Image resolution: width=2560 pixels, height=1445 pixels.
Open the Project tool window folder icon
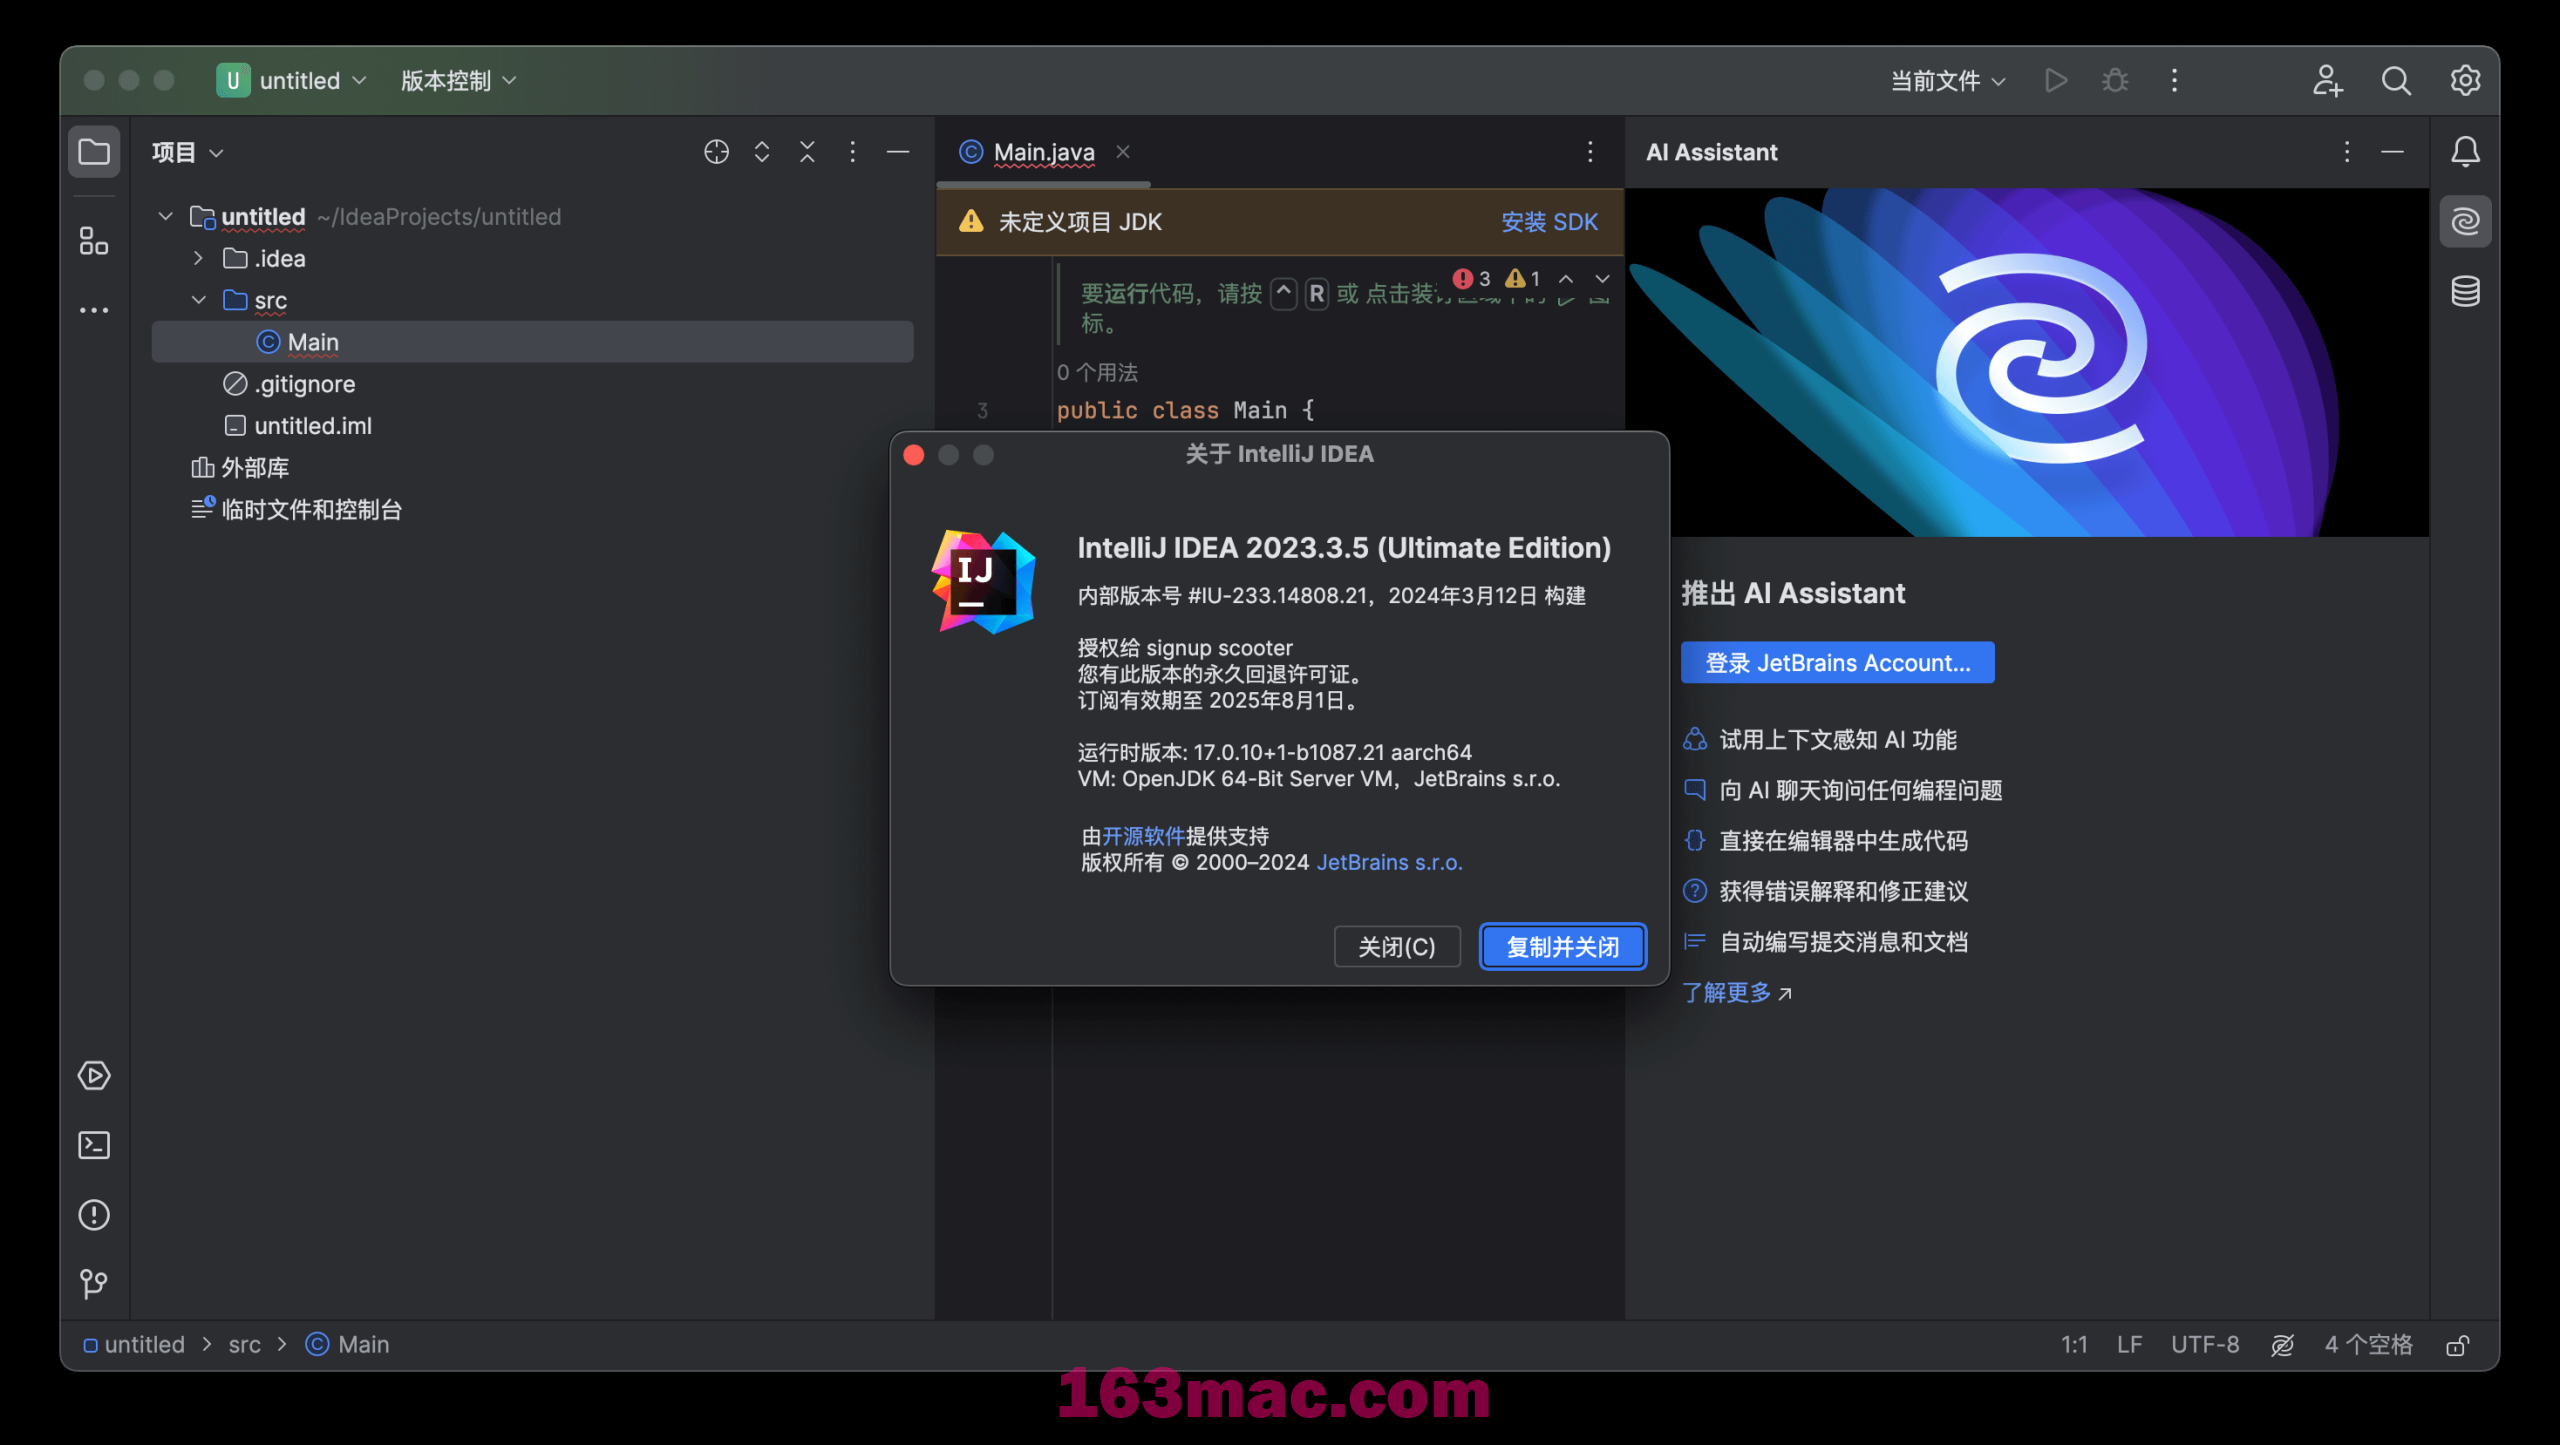pyautogui.click(x=94, y=152)
